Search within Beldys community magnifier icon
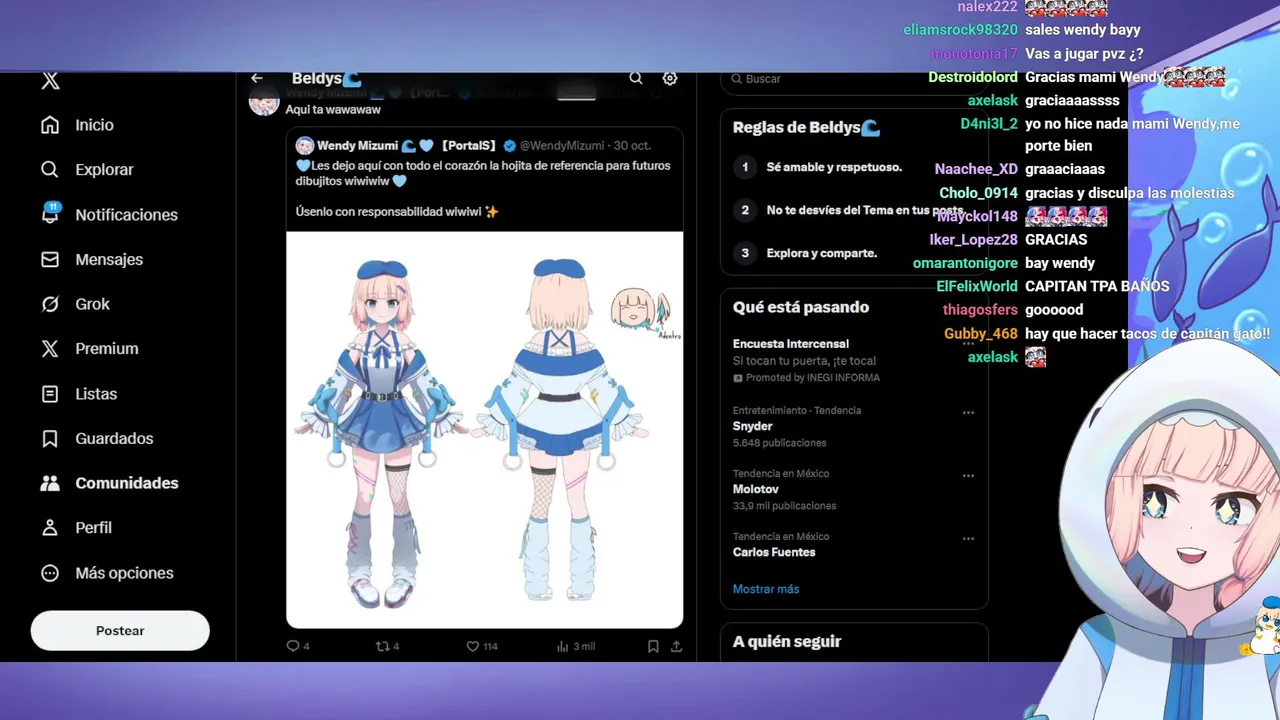This screenshot has width=1280, height=720. pos(636,78)
